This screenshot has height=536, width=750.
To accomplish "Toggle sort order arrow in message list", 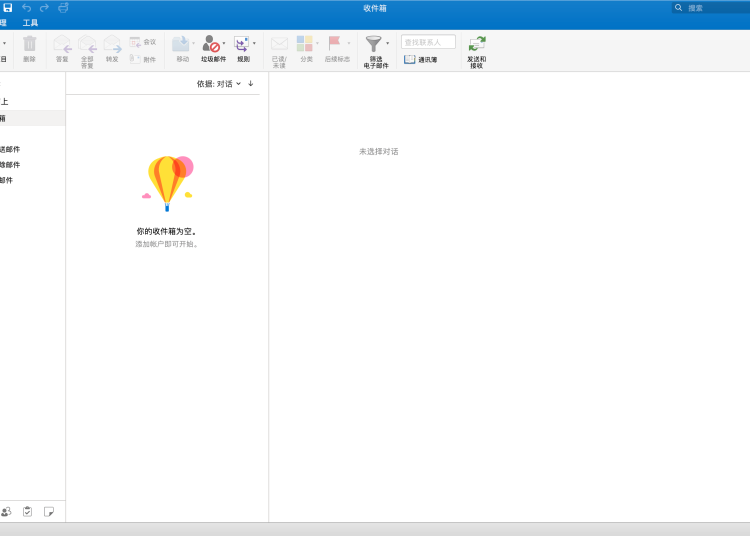I will tap(251, 84).
